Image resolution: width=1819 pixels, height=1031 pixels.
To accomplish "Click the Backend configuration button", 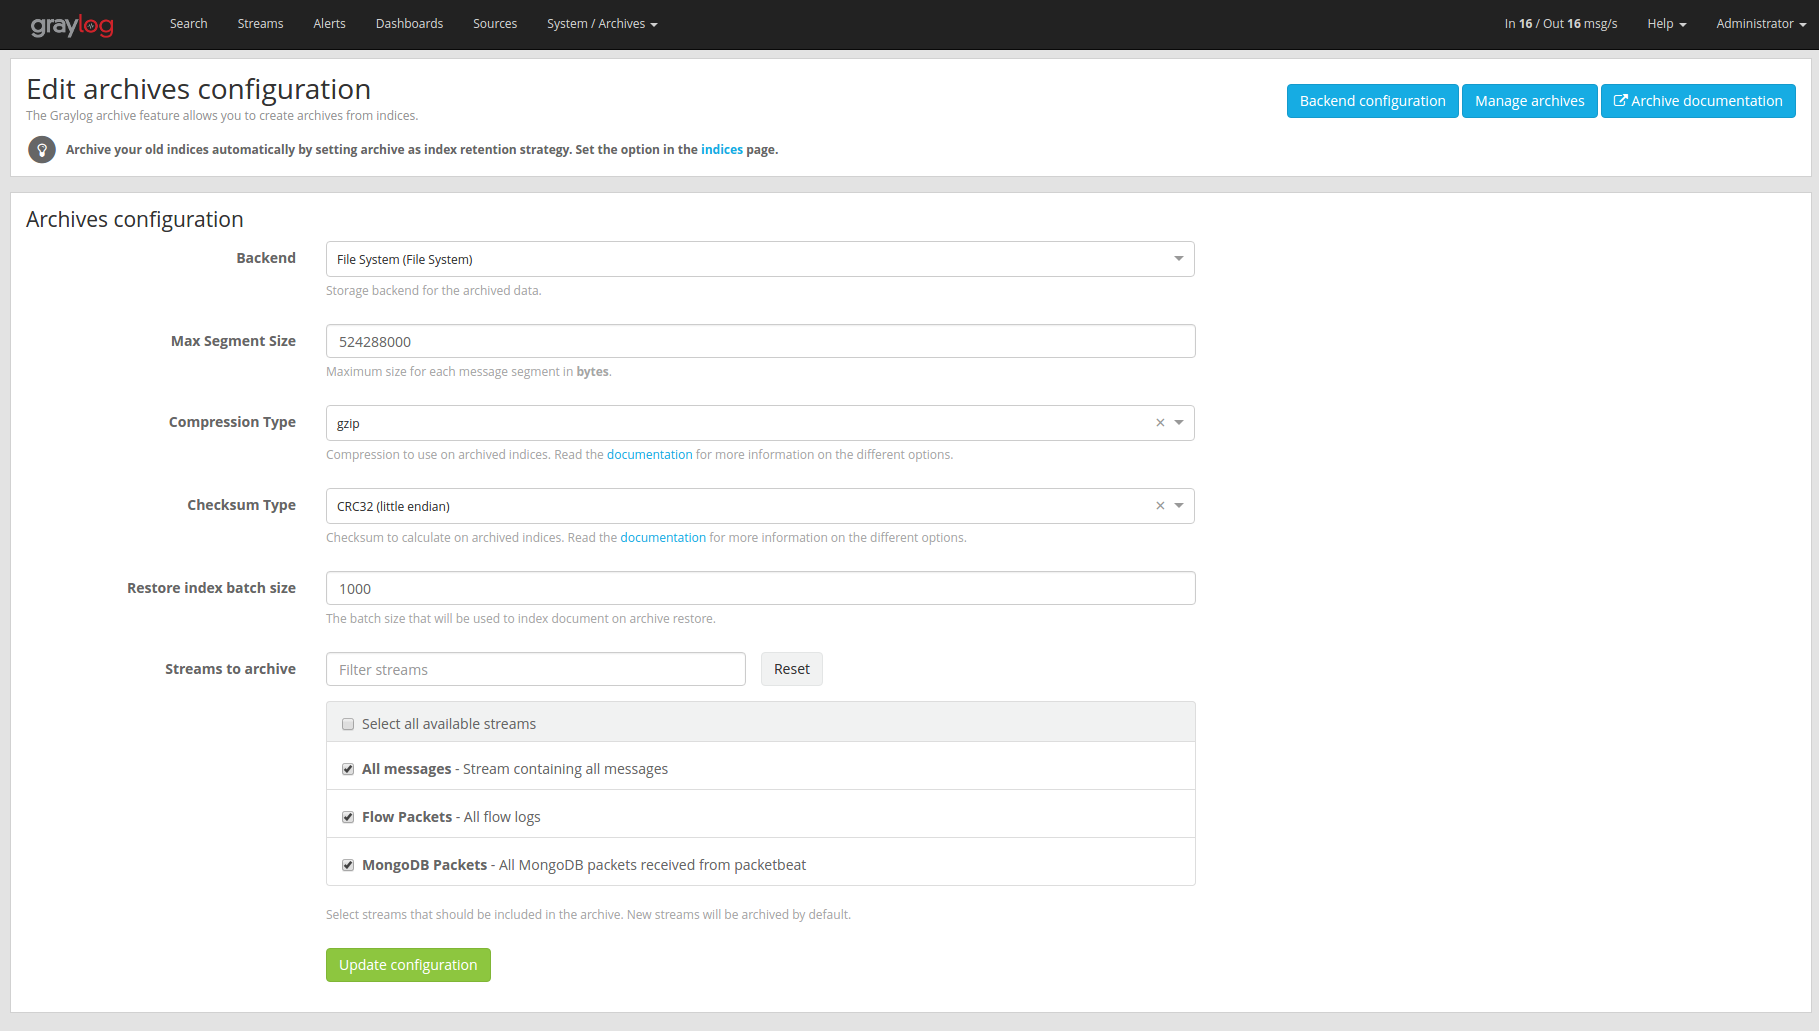I will pyautogui.click(x=1372, y=100).
